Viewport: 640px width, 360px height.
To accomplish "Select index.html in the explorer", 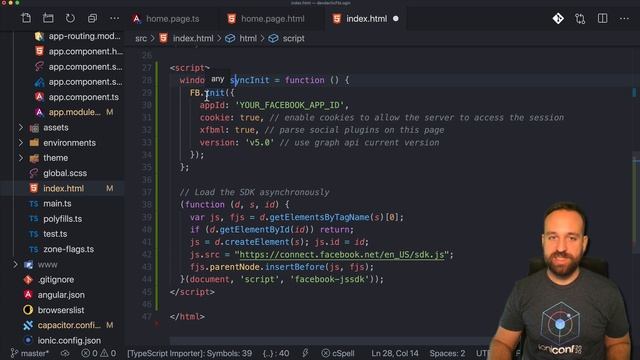I will (x=63, y=189).
